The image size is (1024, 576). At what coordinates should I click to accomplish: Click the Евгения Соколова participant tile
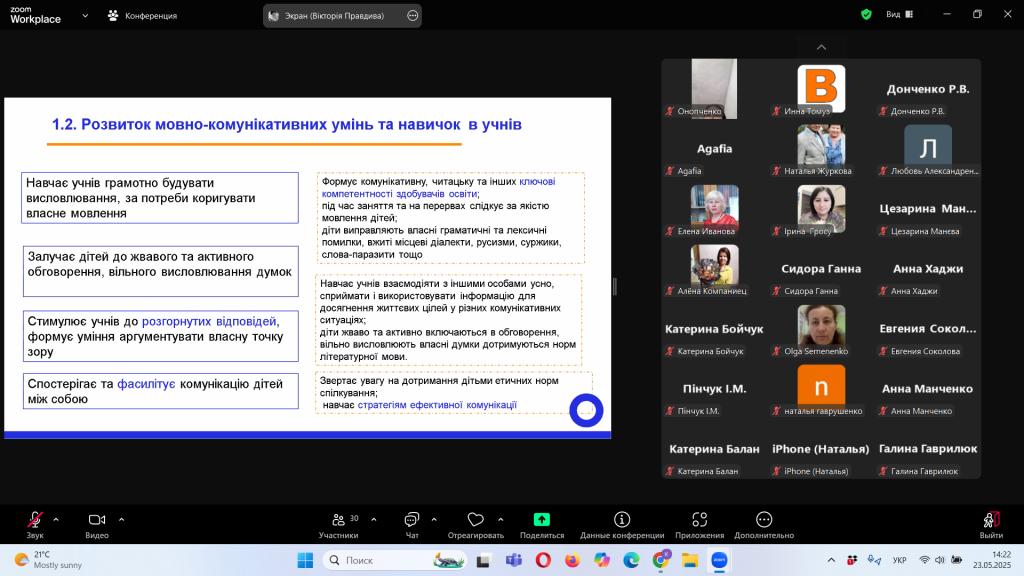point(927,329)
